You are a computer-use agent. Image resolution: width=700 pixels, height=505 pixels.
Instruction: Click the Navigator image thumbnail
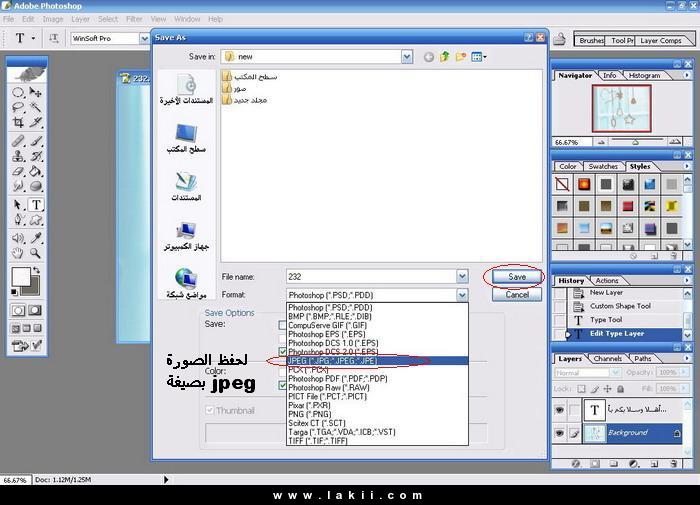(x=621, y=109)
